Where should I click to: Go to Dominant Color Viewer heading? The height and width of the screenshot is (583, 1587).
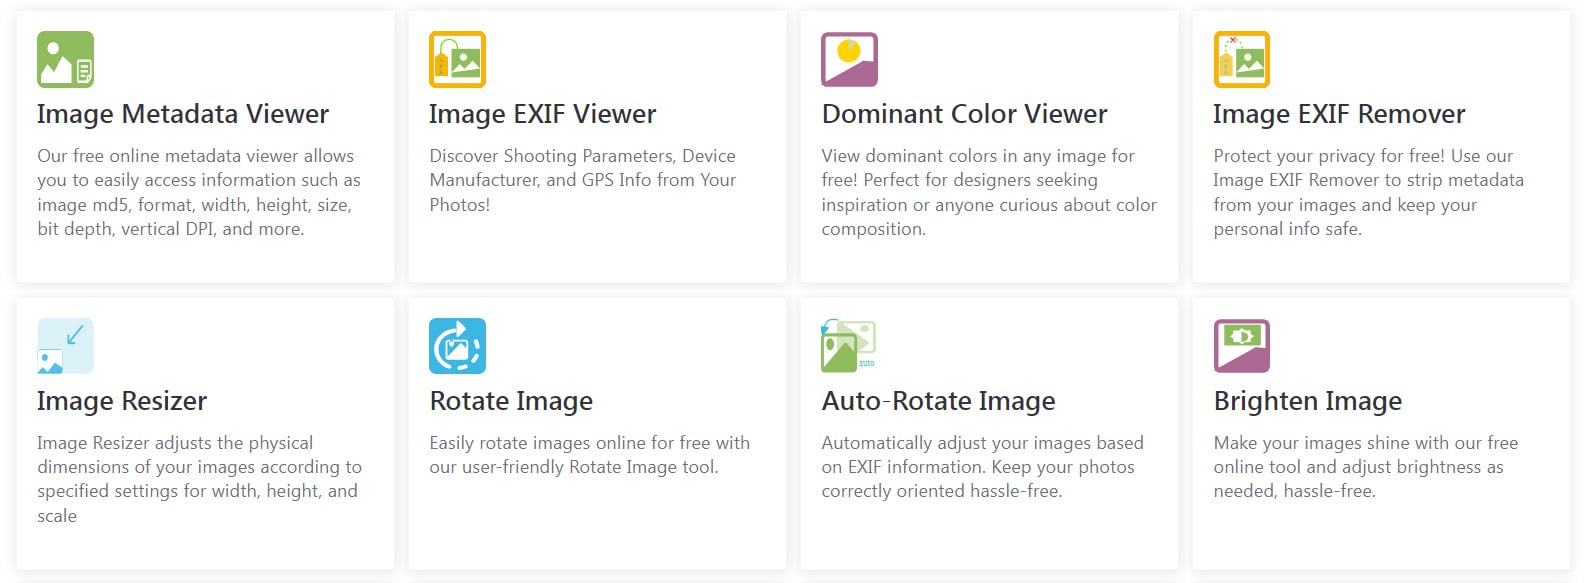[x=964, y=114]
